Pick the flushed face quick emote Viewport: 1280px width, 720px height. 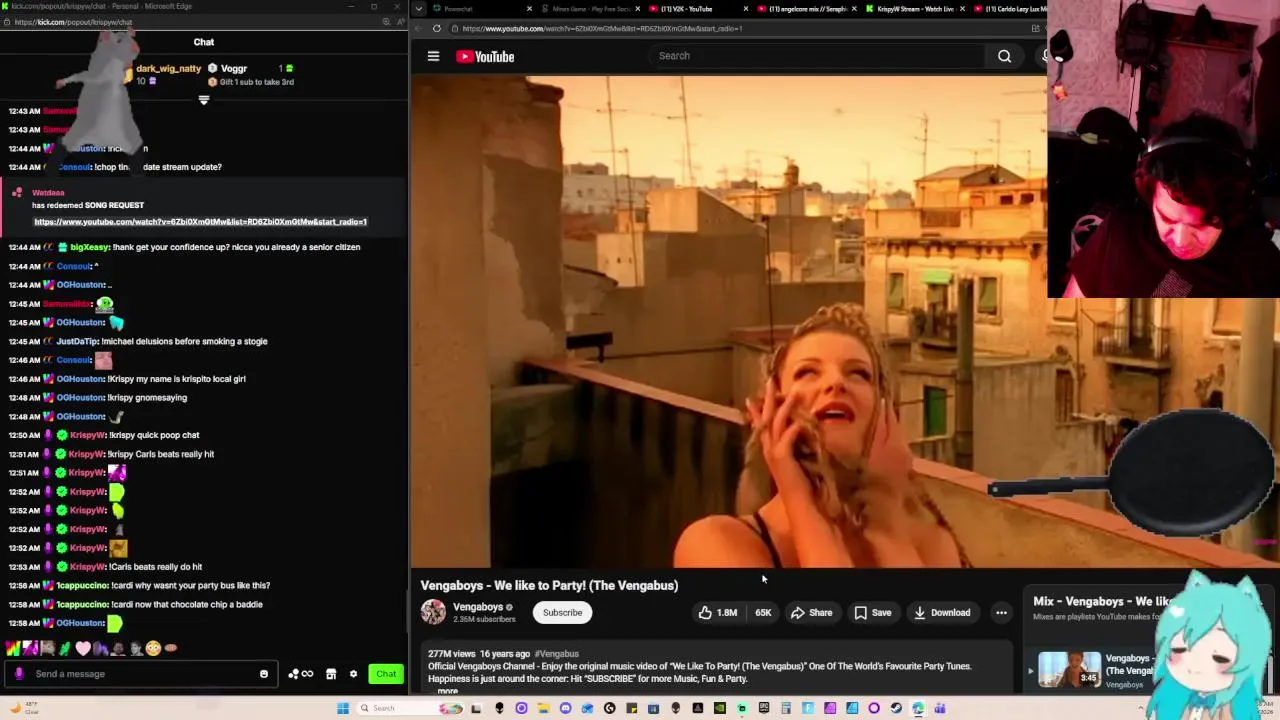coord(153,648)
